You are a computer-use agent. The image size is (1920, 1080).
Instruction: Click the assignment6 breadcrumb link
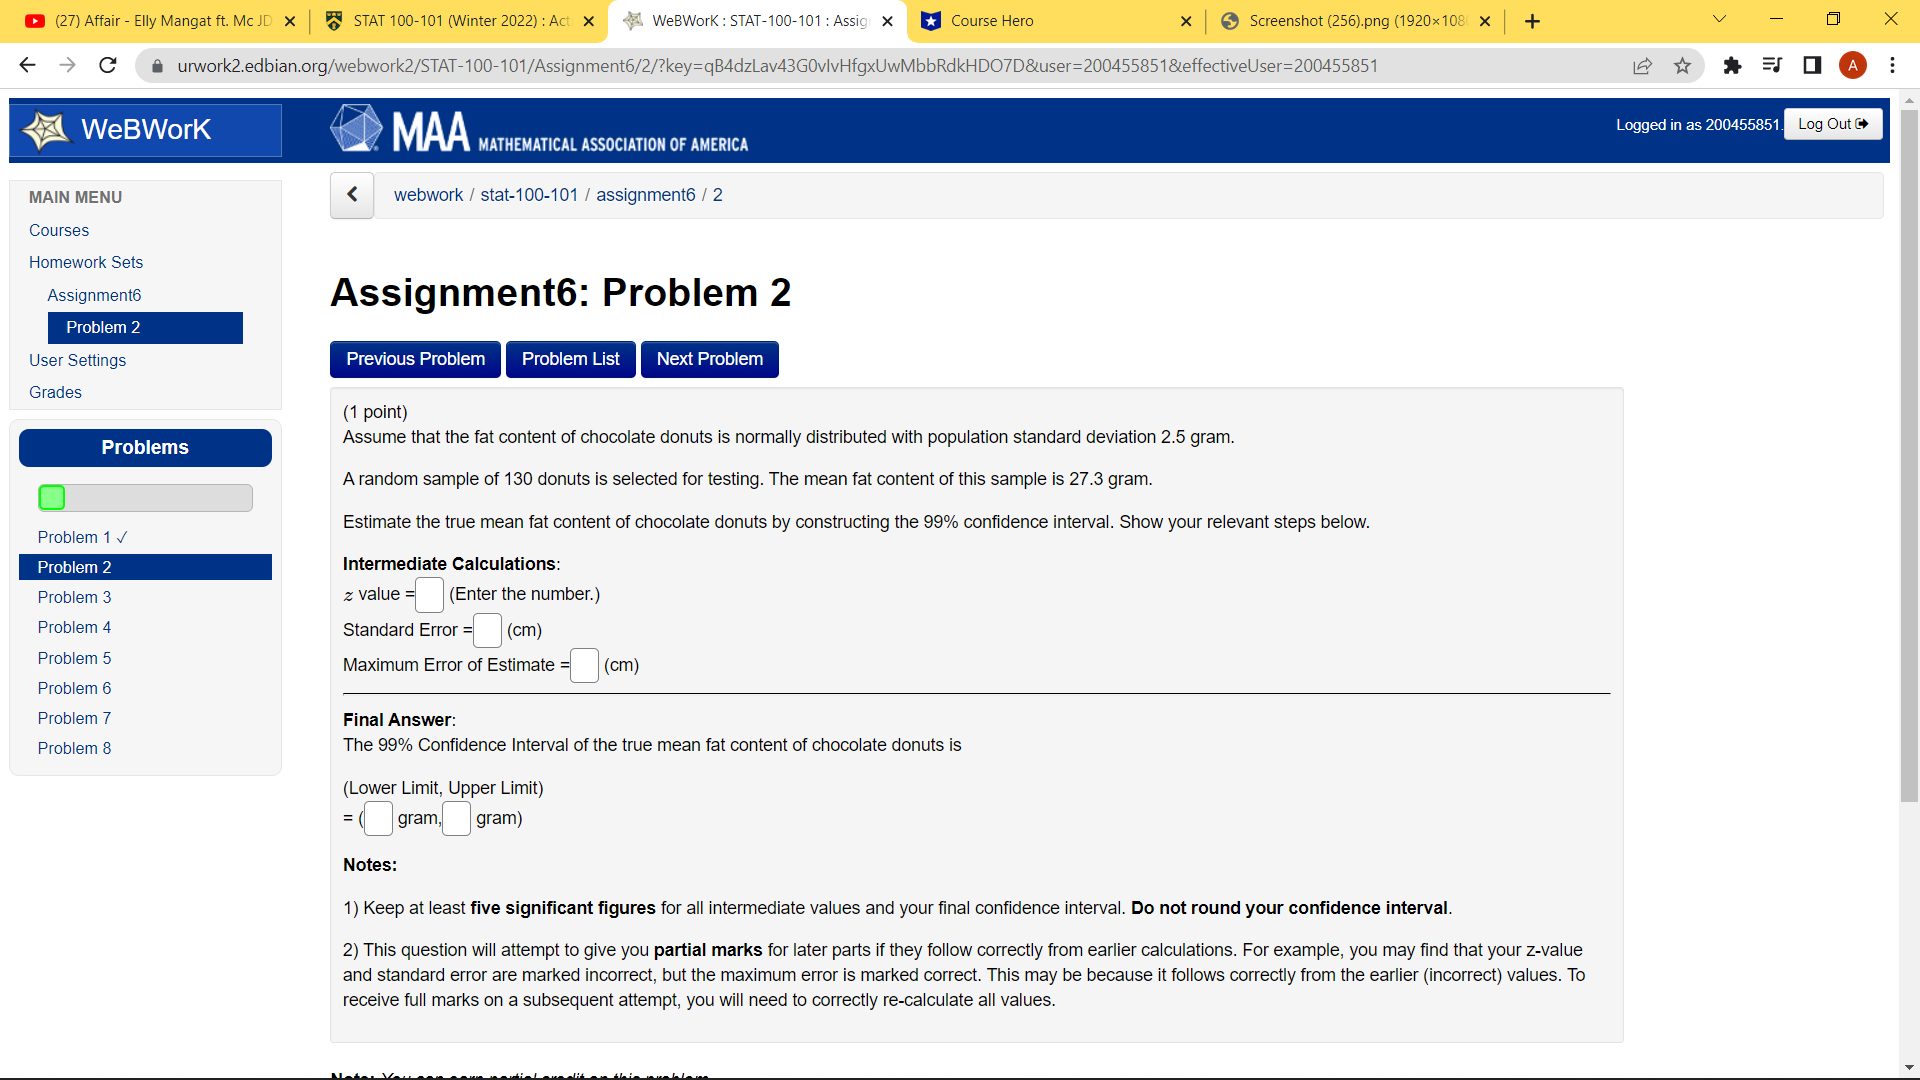click(x=645, y=195)
